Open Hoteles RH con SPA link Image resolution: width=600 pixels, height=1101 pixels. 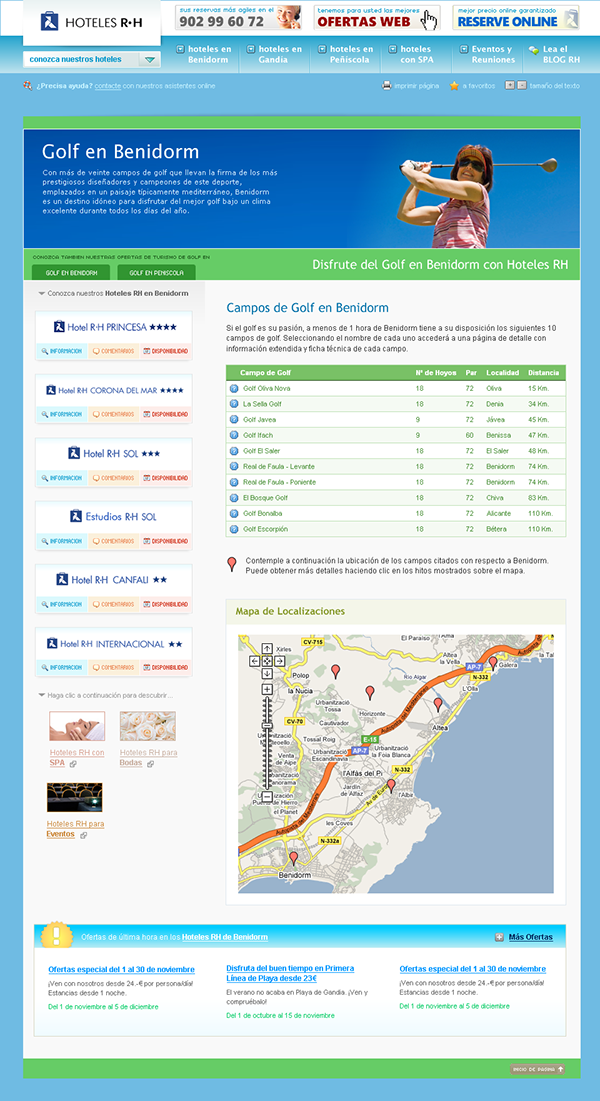[x=77, y=758]
